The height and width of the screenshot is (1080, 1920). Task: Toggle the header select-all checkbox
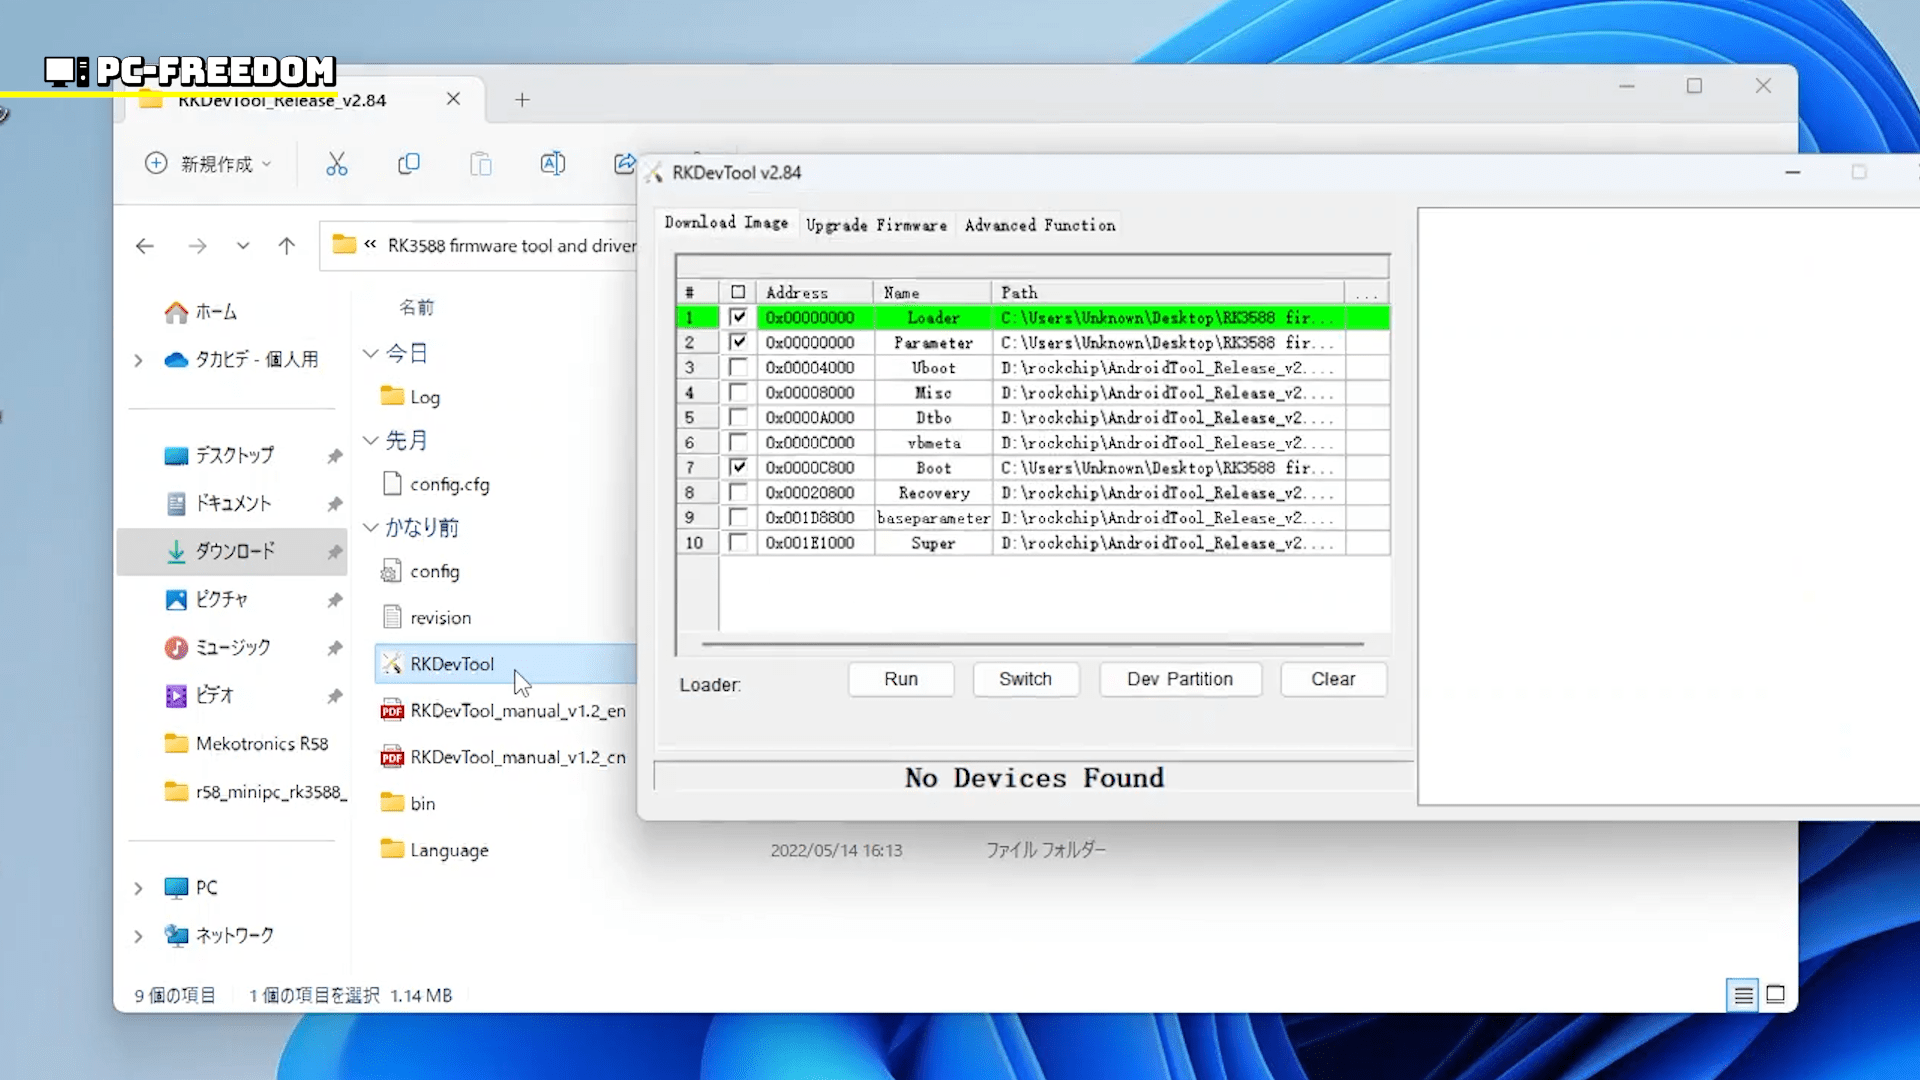738,292
